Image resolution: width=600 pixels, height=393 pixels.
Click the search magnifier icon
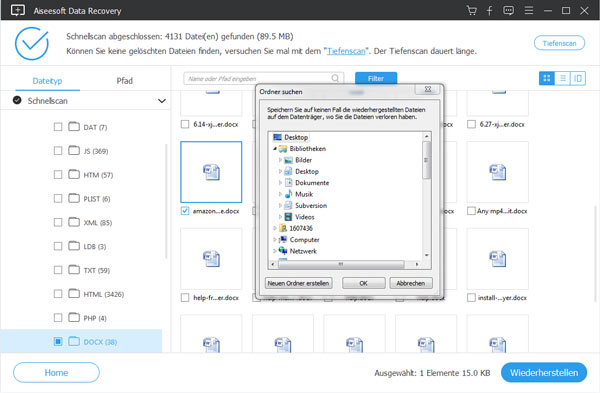click(x=335, y=78)
